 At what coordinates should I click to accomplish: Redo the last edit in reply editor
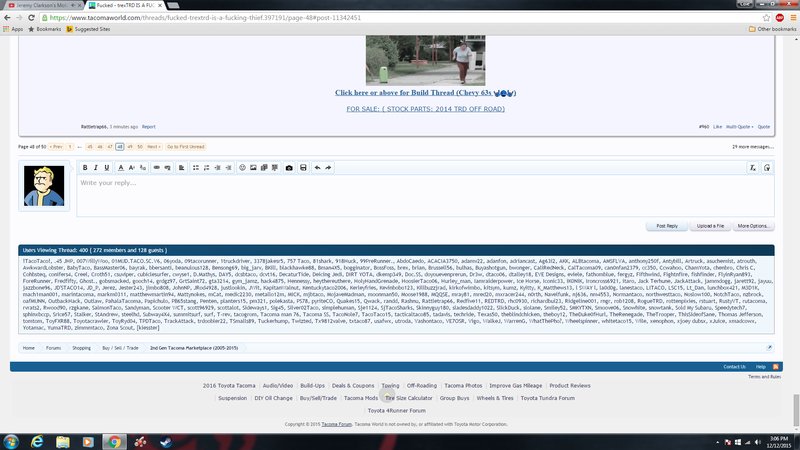328,168
